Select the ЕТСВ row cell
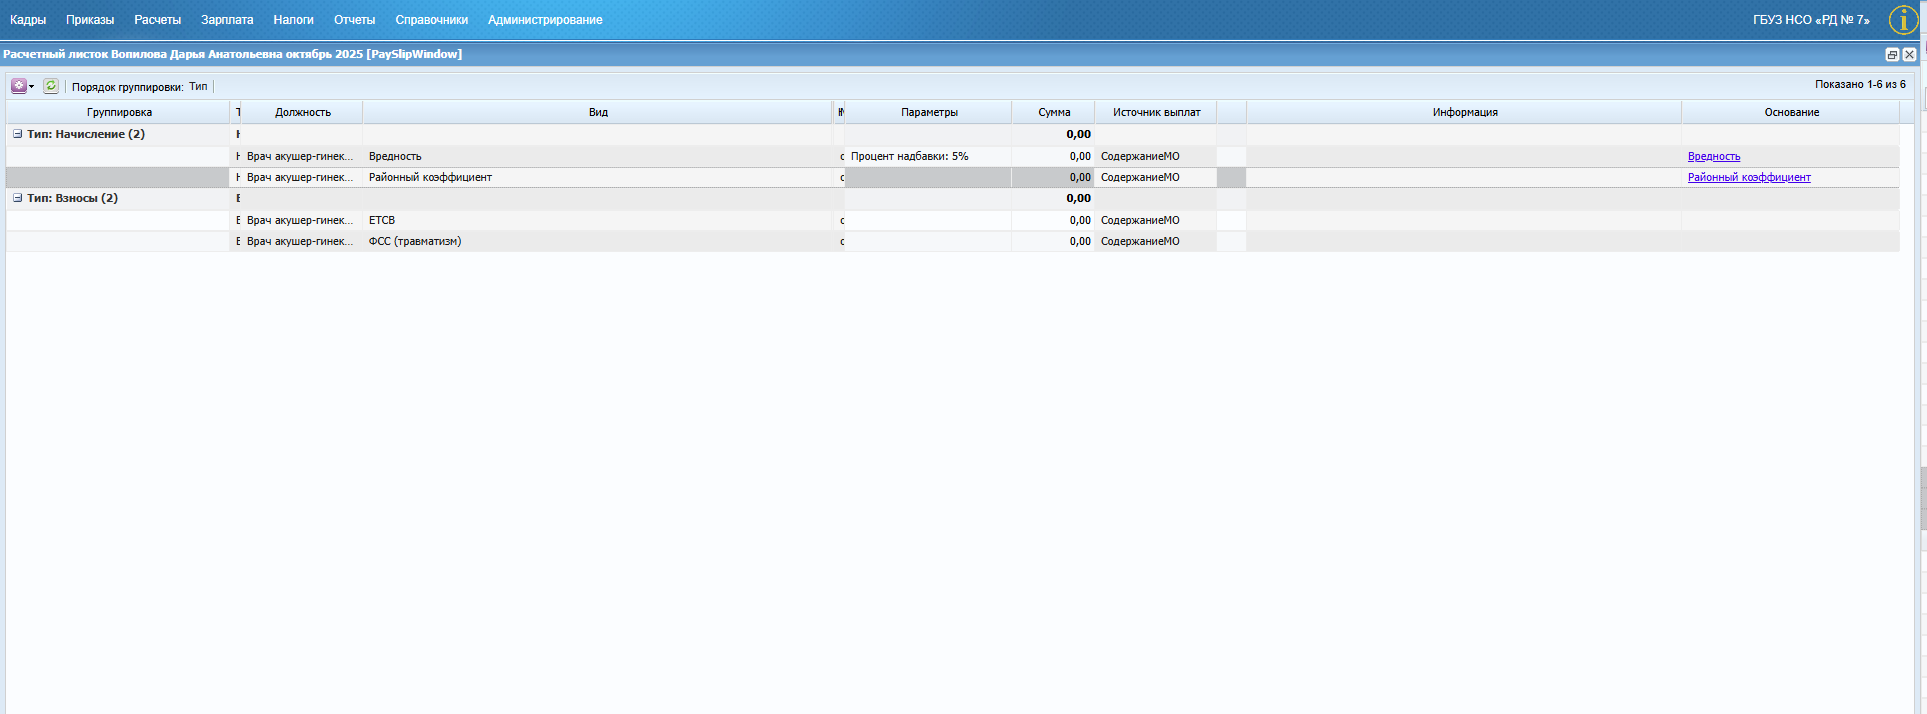Image resolution: width=1927 pixels, height=714 pixels. (598, 220)
